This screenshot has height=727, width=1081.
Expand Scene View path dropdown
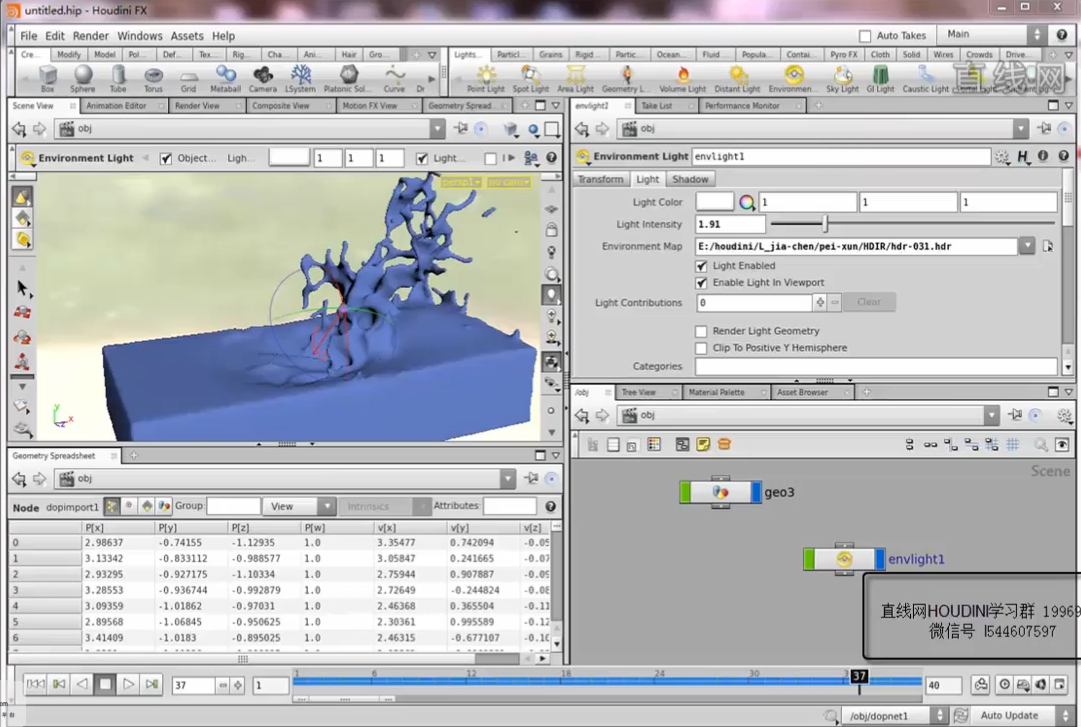pos(438,128)
